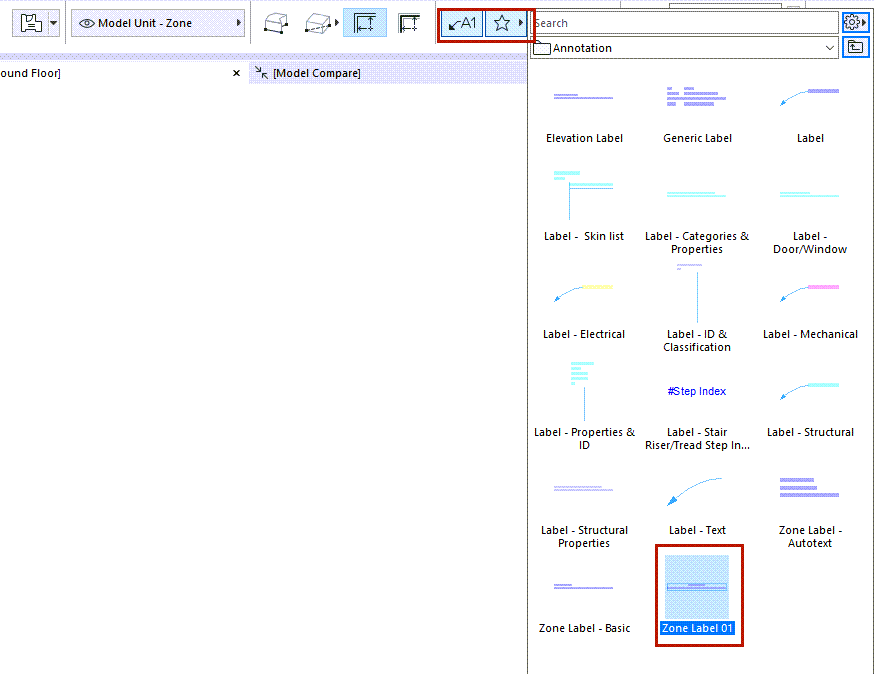Select the Label - Text object

697,505
